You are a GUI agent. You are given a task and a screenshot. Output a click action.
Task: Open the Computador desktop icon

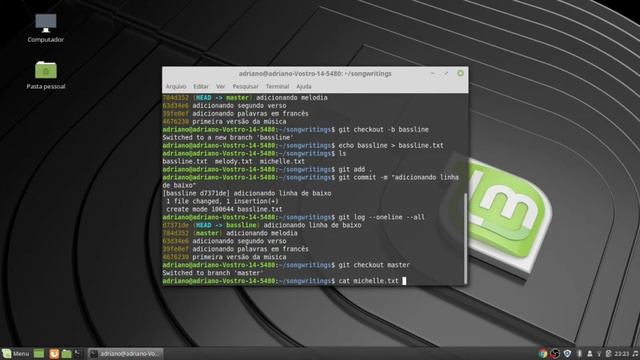46,28
